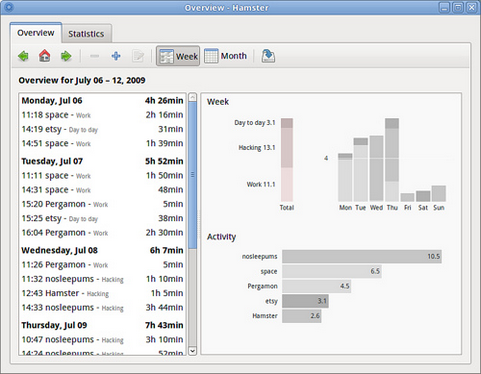The image size is (481, 374).
Task: Select the 10:47 nosleepums entry
Action: [x=102, y=340]
